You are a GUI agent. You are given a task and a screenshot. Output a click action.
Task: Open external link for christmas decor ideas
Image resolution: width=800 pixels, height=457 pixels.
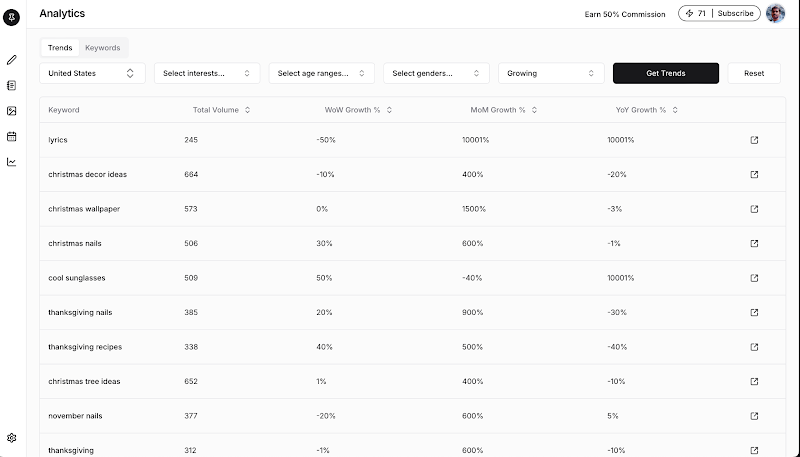click(x=754, y=174)
